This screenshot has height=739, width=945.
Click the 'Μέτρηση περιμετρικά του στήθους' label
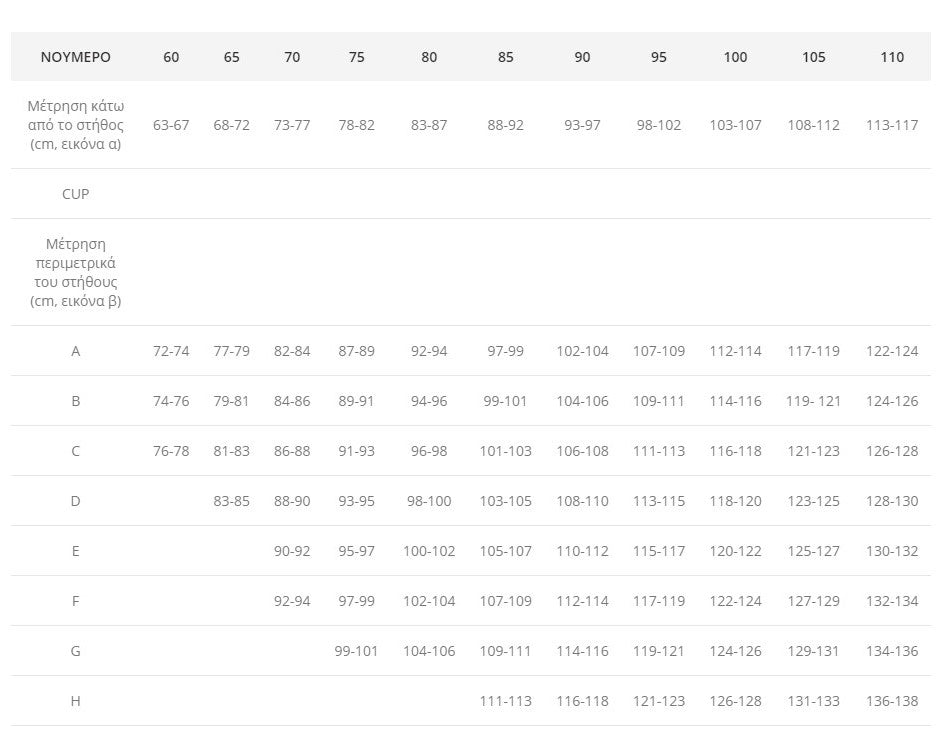pos(76,272)
